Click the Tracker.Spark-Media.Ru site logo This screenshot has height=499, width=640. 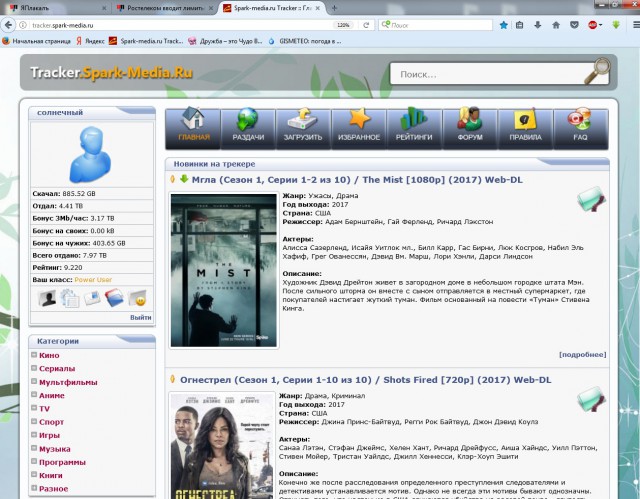click(x=111, y=73)
